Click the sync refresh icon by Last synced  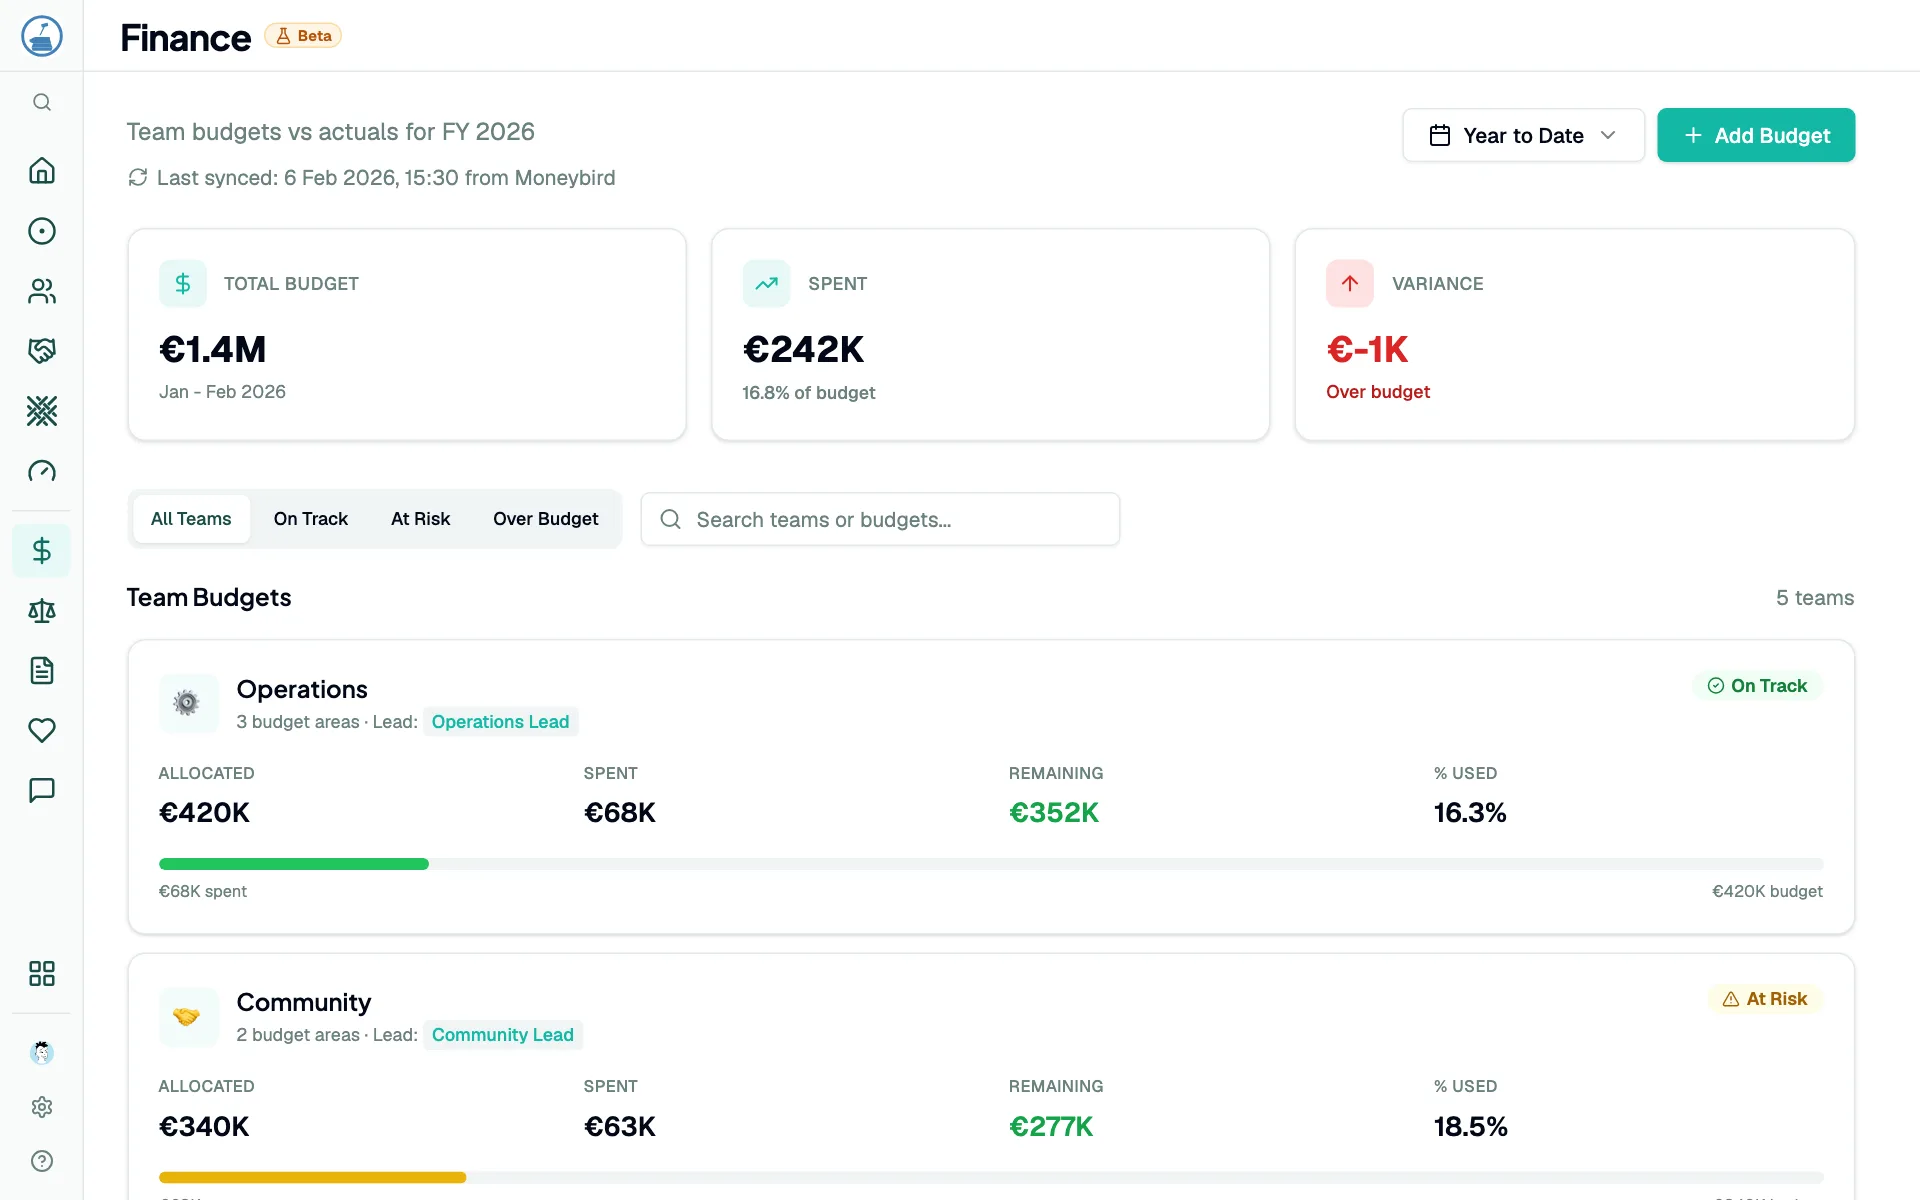(x=138, y=178)
